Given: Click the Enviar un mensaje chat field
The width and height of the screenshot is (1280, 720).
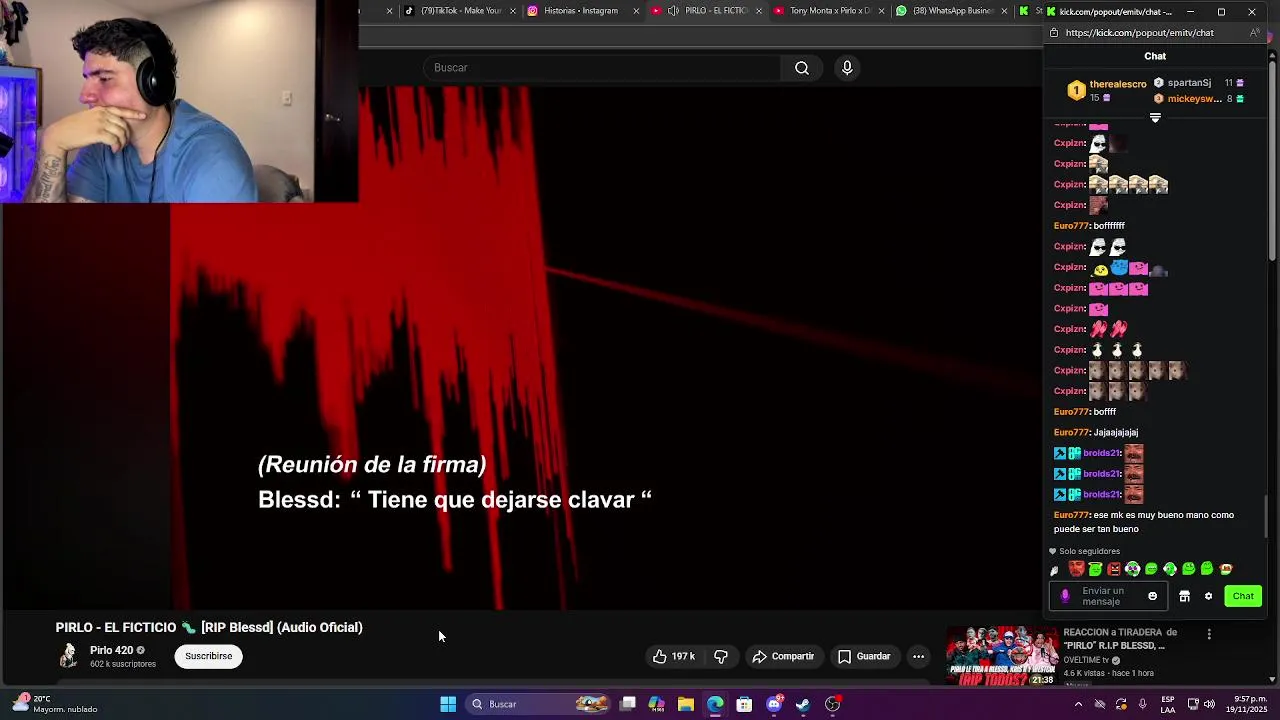Looking at the screenshot, I should click(x=1108, y=596).
